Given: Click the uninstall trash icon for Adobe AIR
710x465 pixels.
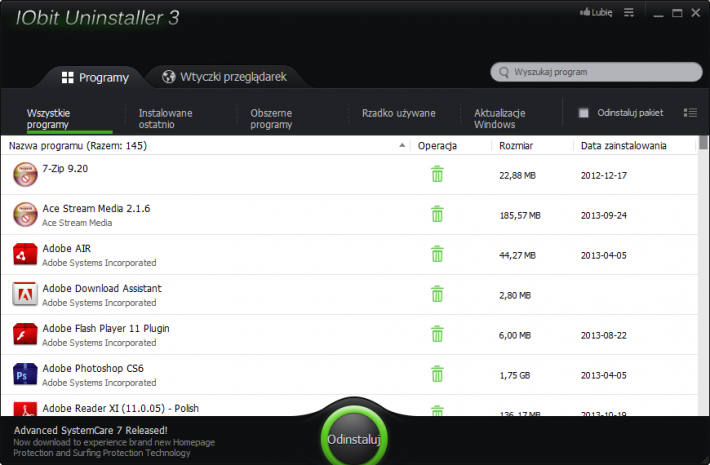Looking at the screenshot, I should click(x=437, y=254).
